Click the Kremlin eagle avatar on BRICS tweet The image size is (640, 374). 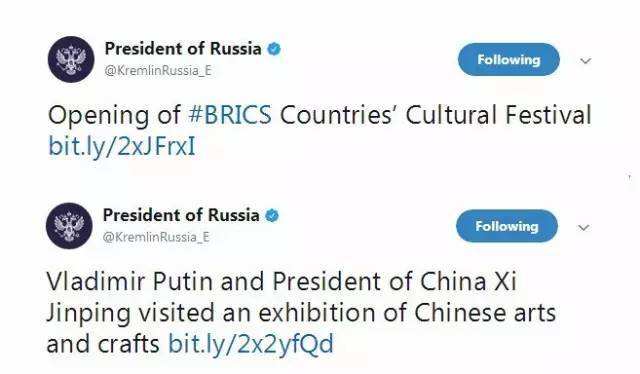tap(71, 60)
